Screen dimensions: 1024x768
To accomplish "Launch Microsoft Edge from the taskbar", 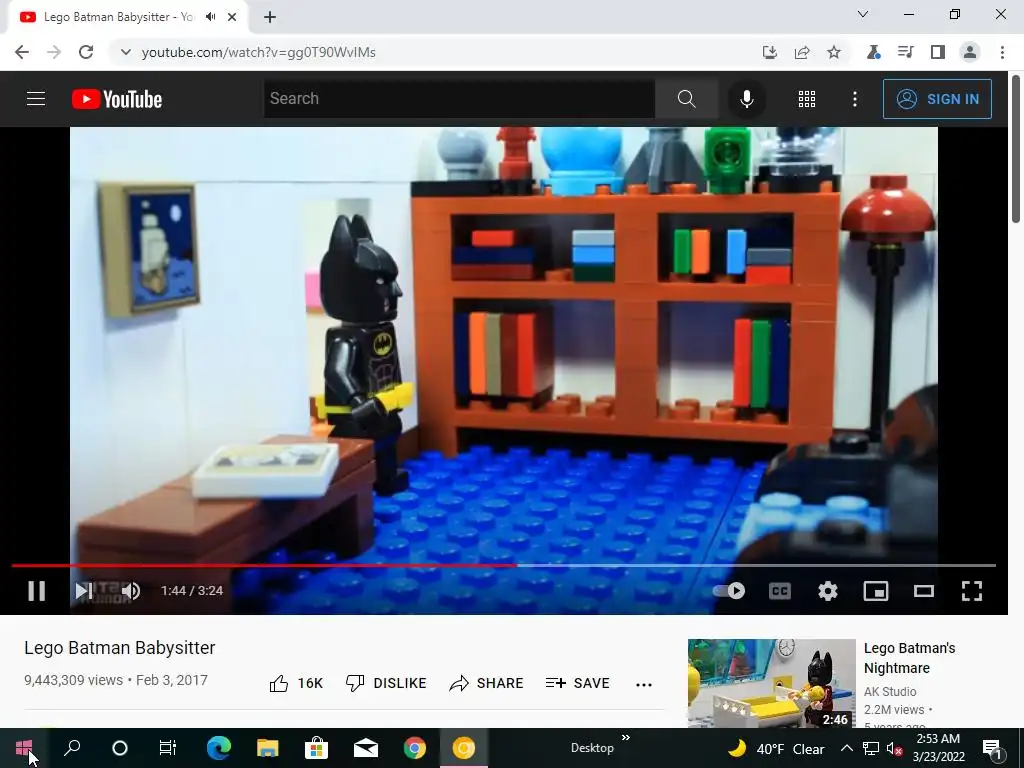I will point(219,748).
